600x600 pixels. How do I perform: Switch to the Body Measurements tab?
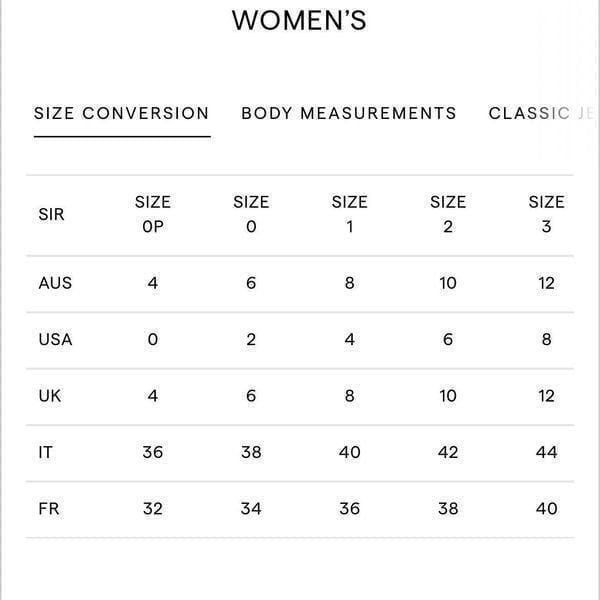(349, 113)
